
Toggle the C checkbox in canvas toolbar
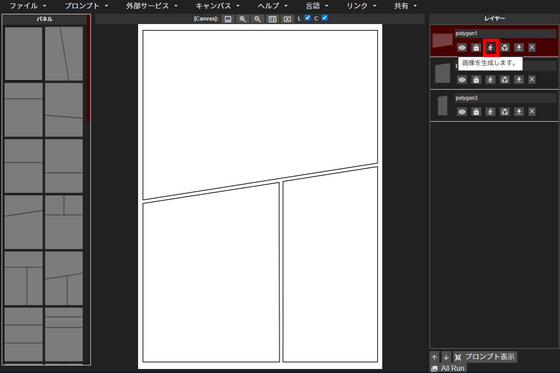[x=325, y=18]
